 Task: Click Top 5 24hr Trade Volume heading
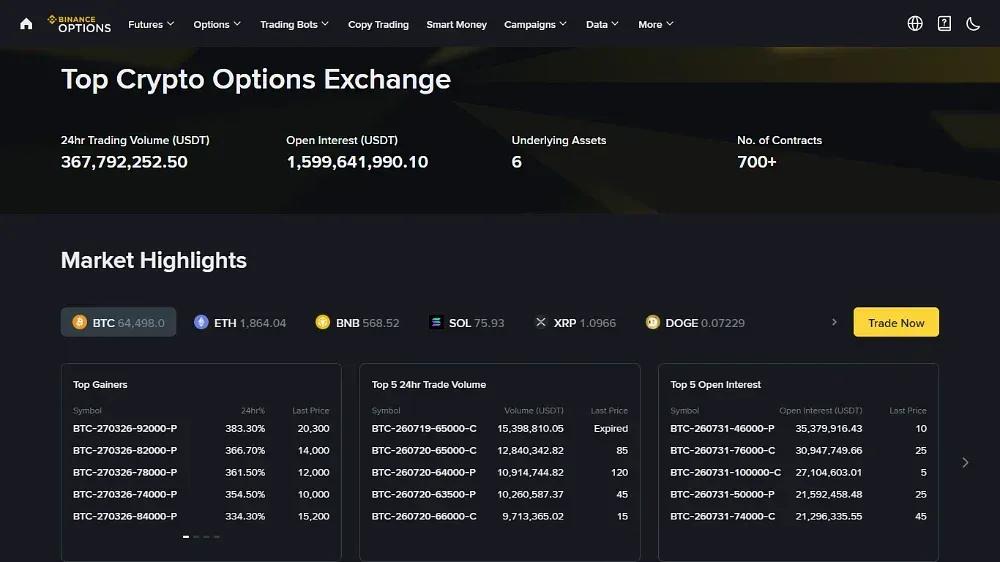tap(429, 385)
